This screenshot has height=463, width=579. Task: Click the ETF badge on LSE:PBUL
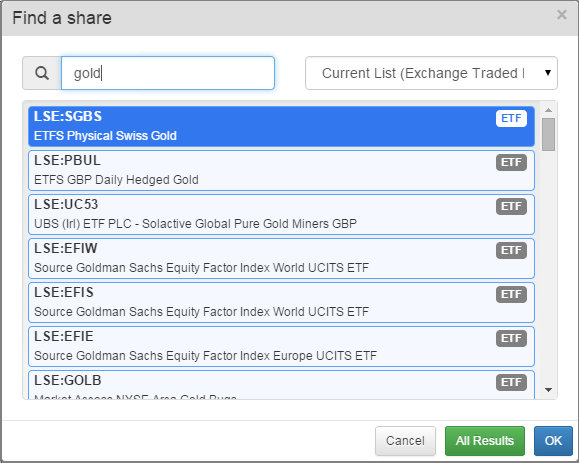pyautogui.click(x=511, y=162)
